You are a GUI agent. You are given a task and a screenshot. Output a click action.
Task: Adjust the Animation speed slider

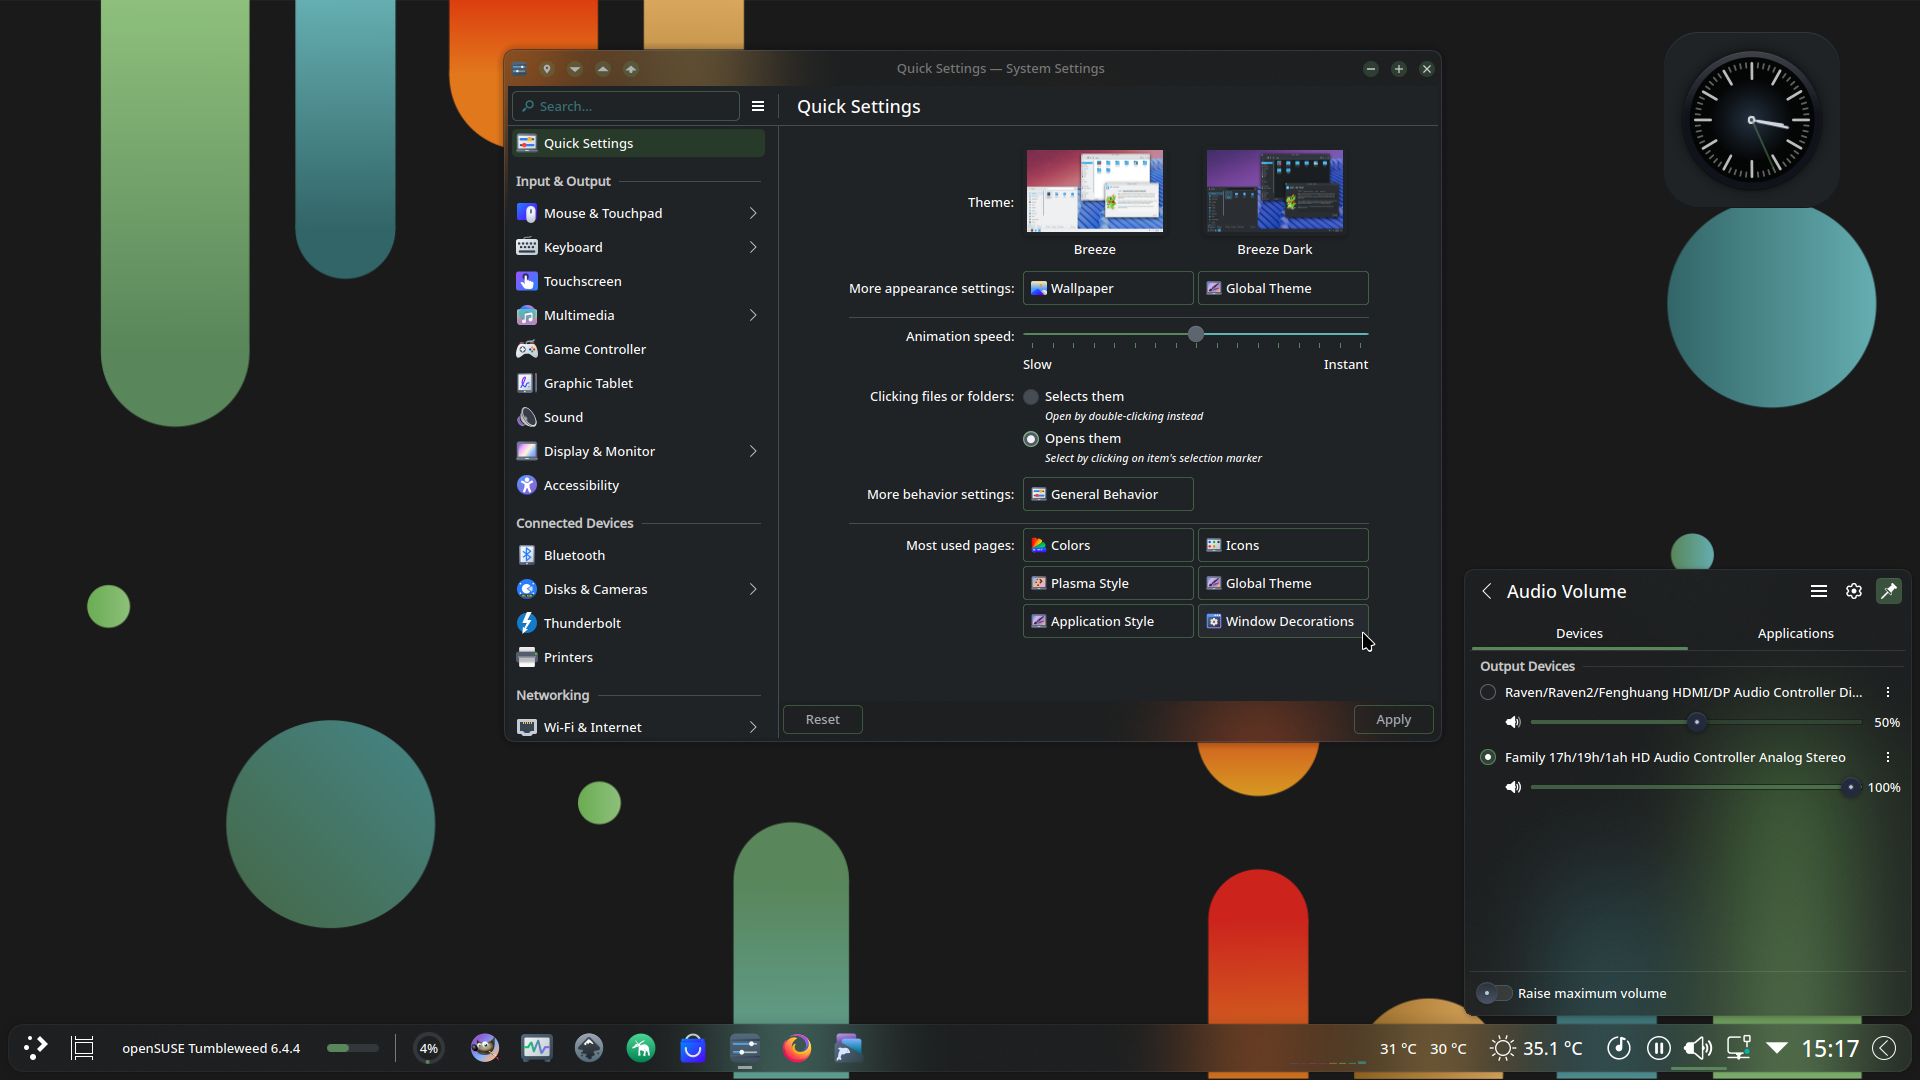(x=1196, y=334)
